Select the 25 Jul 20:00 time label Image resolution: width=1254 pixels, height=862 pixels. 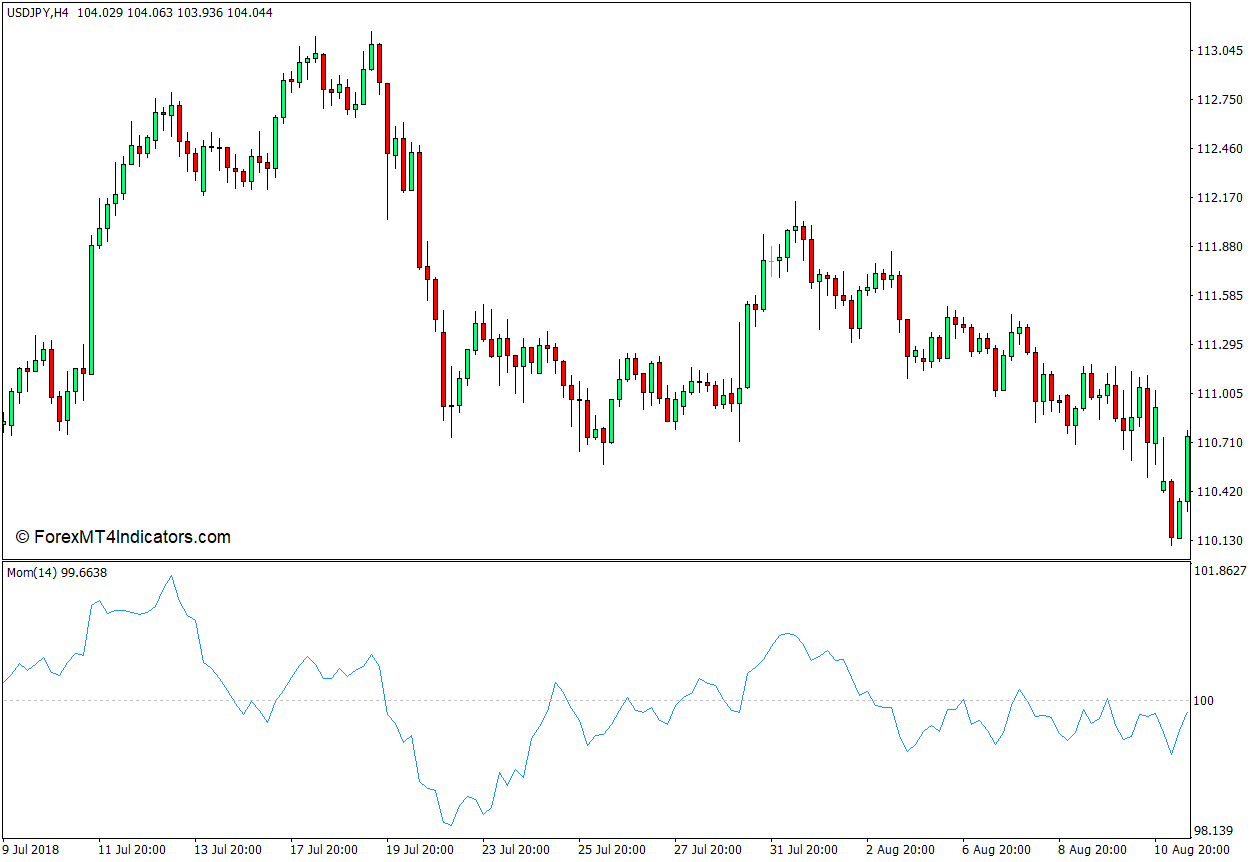click(x=611, y=850)
